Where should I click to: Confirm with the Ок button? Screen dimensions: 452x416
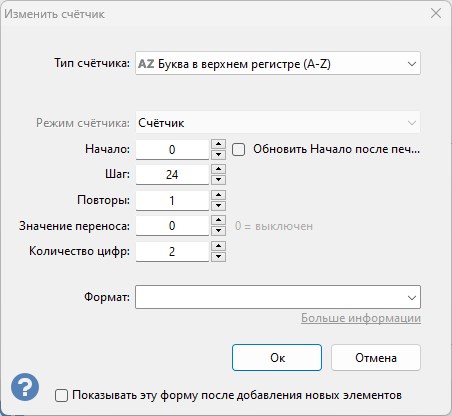(x=277, y=358)
